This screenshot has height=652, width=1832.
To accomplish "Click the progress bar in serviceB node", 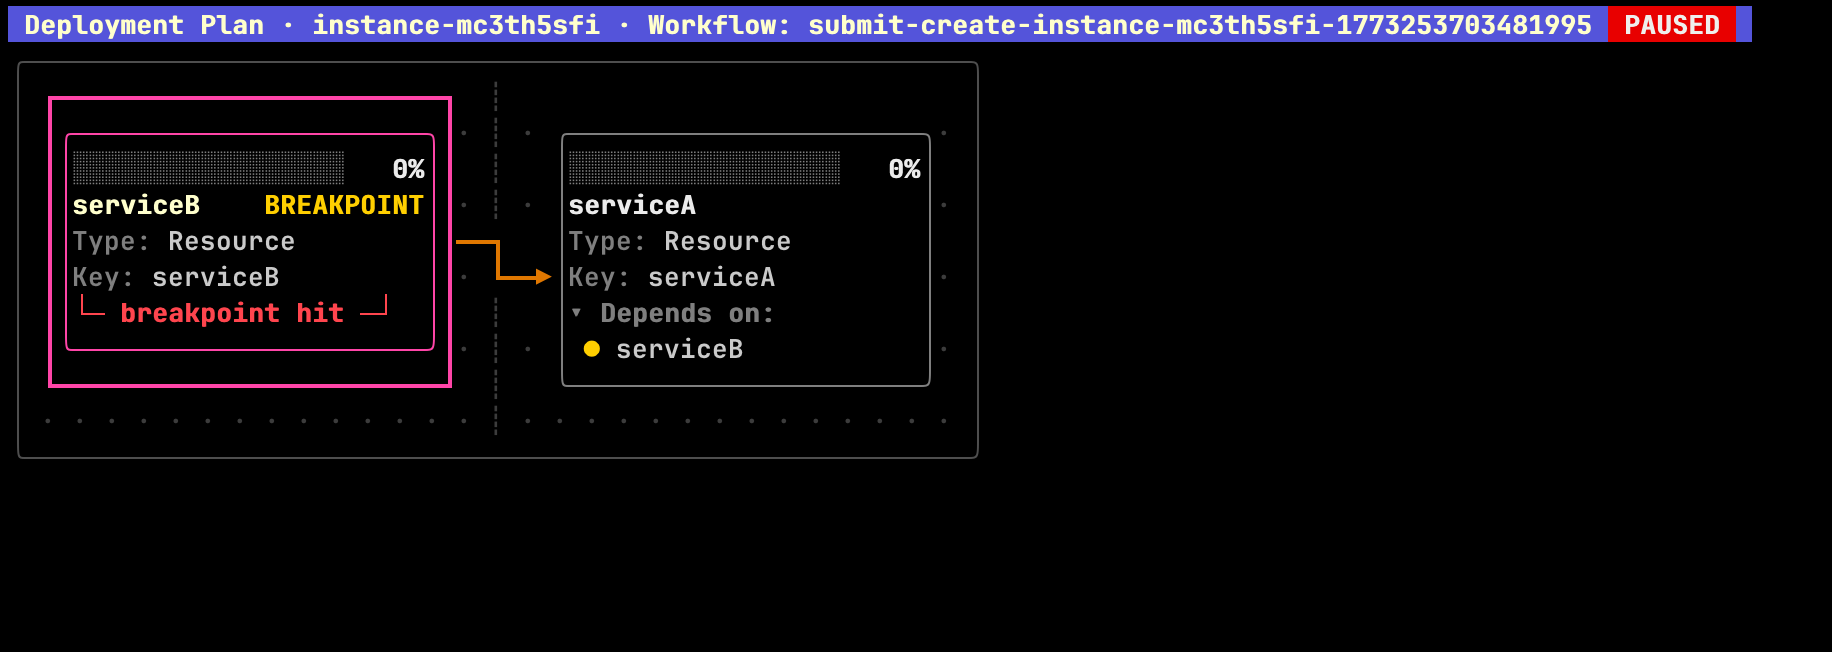I will coord(208,168).
